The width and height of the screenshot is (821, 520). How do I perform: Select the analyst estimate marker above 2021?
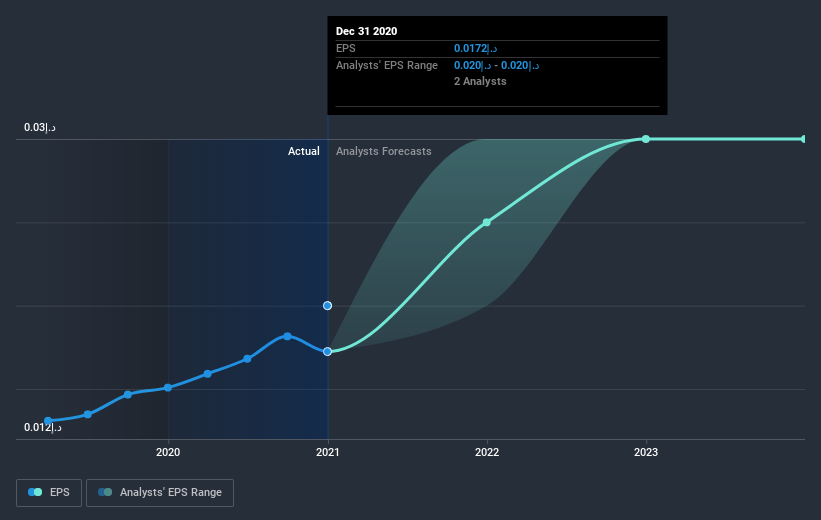[327, 305]
